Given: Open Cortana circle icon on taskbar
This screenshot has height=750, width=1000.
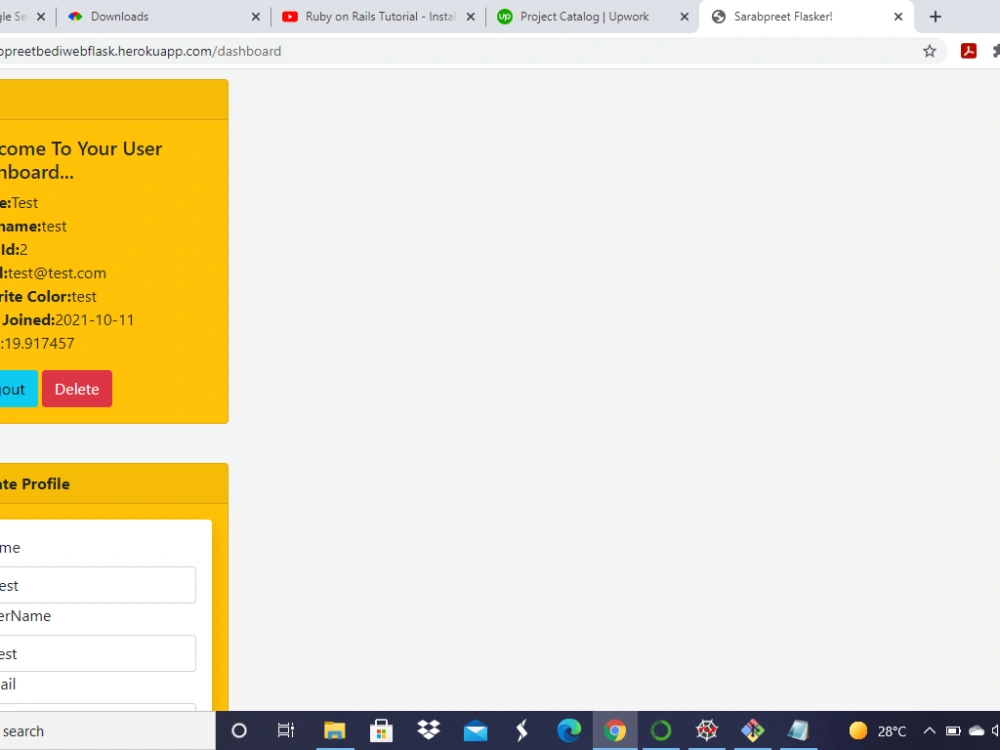Looking at the screenshot, I should pos(239,731).
